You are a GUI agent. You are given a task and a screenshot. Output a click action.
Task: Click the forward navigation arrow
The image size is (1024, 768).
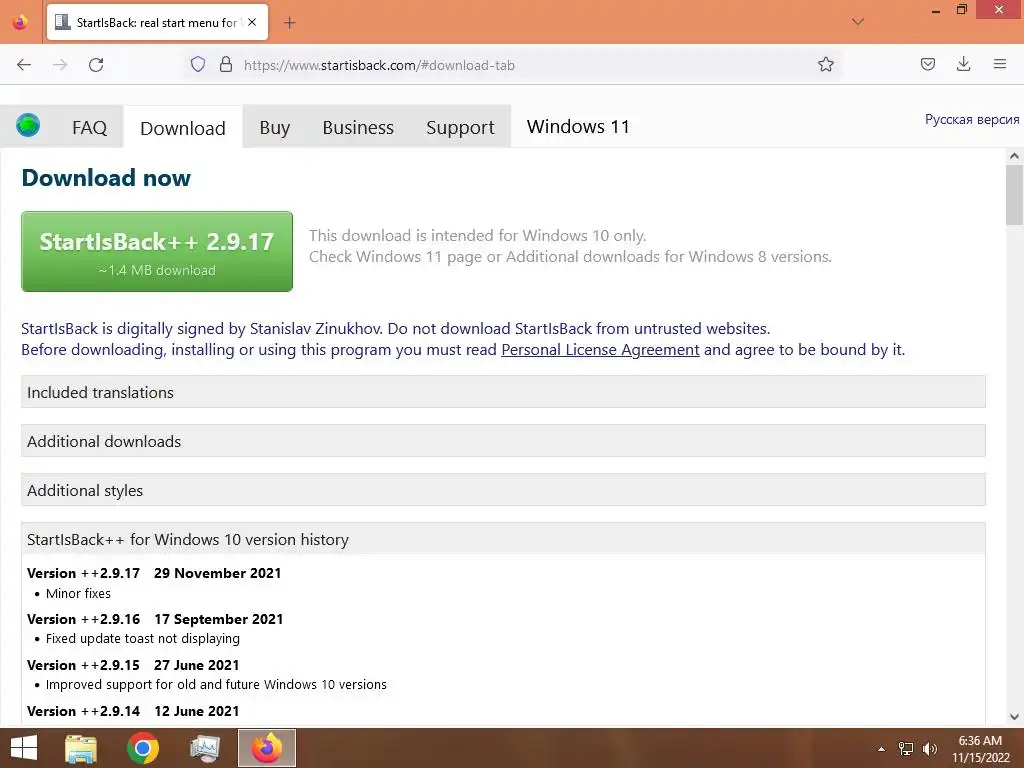pyautogui.click(x=60, y=65)
